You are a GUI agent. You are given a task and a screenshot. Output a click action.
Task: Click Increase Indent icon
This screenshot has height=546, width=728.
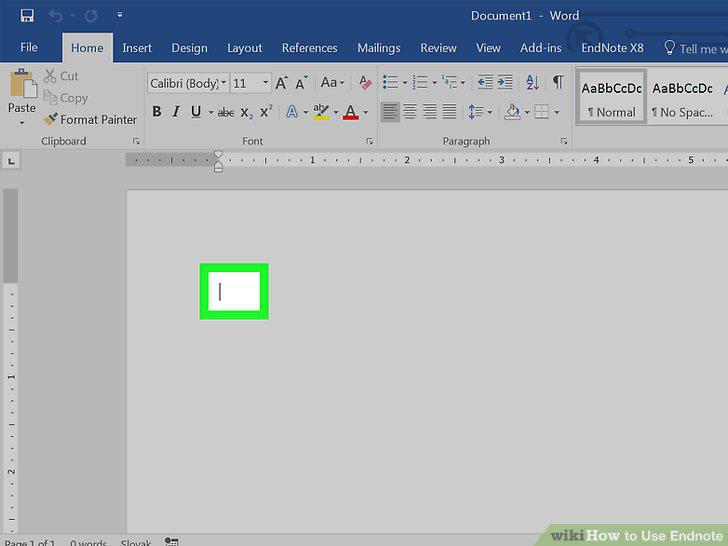click(505, 83)
